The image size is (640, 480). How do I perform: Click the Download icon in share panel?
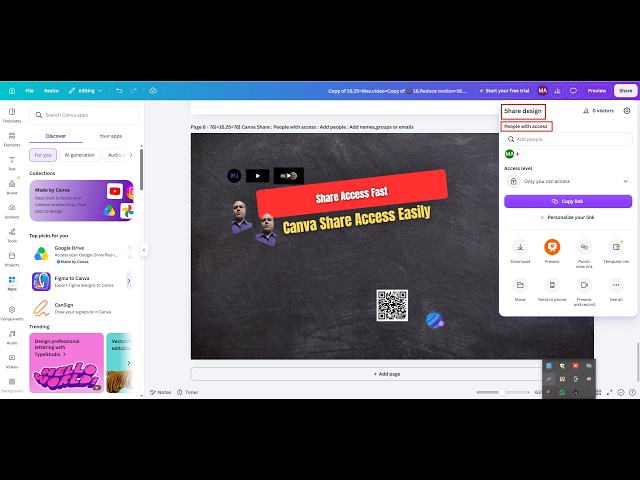pyautogui.click(x=520, y=247)
